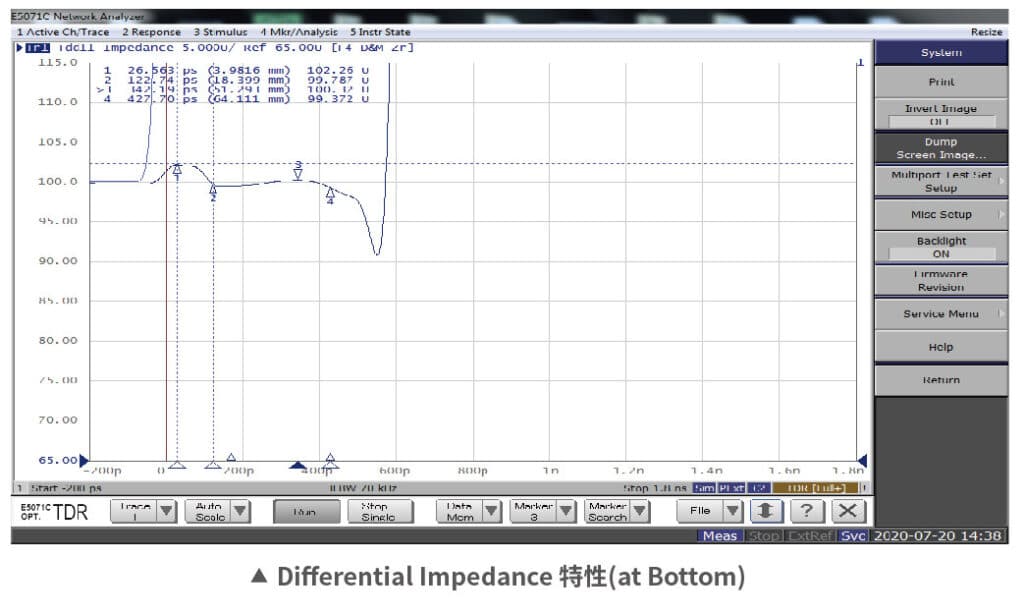Click the Svc status indicator
Screen dimensions: 1024x615
(x=853, y=536)
